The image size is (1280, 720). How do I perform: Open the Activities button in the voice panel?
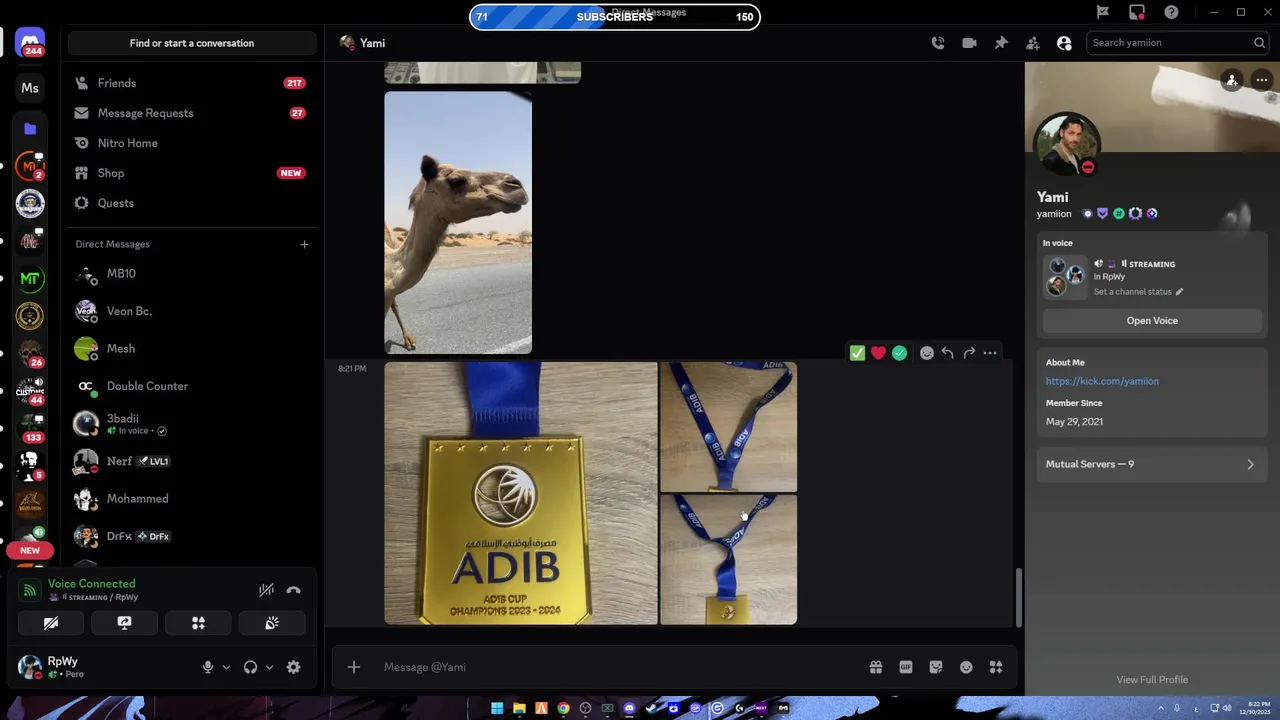coord(198,623)
